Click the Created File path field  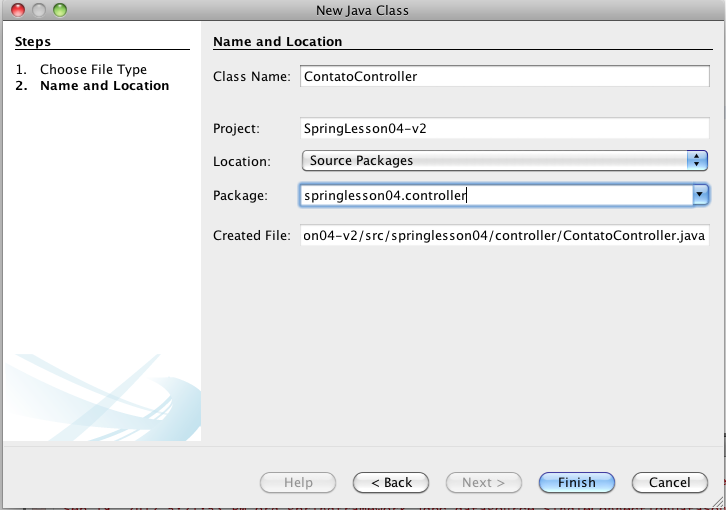pyautogui.click(x=505, y=235)
